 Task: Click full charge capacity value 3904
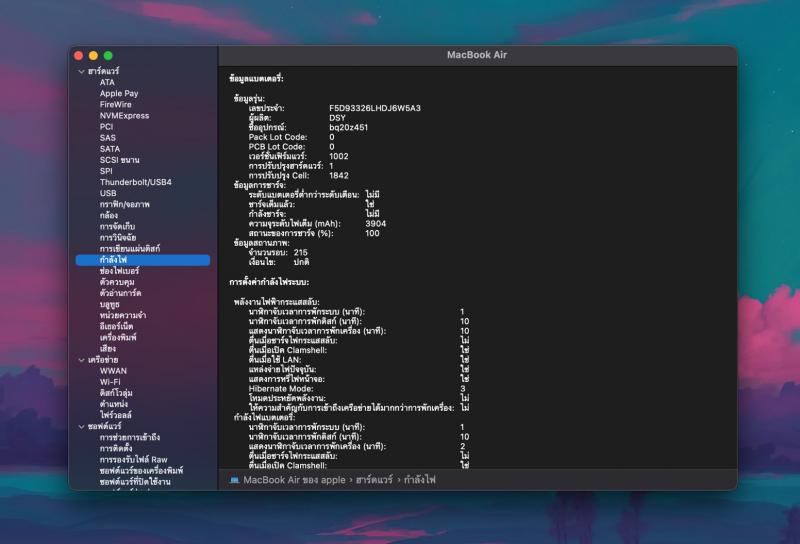pyautogui.click(x=376, y=224)
